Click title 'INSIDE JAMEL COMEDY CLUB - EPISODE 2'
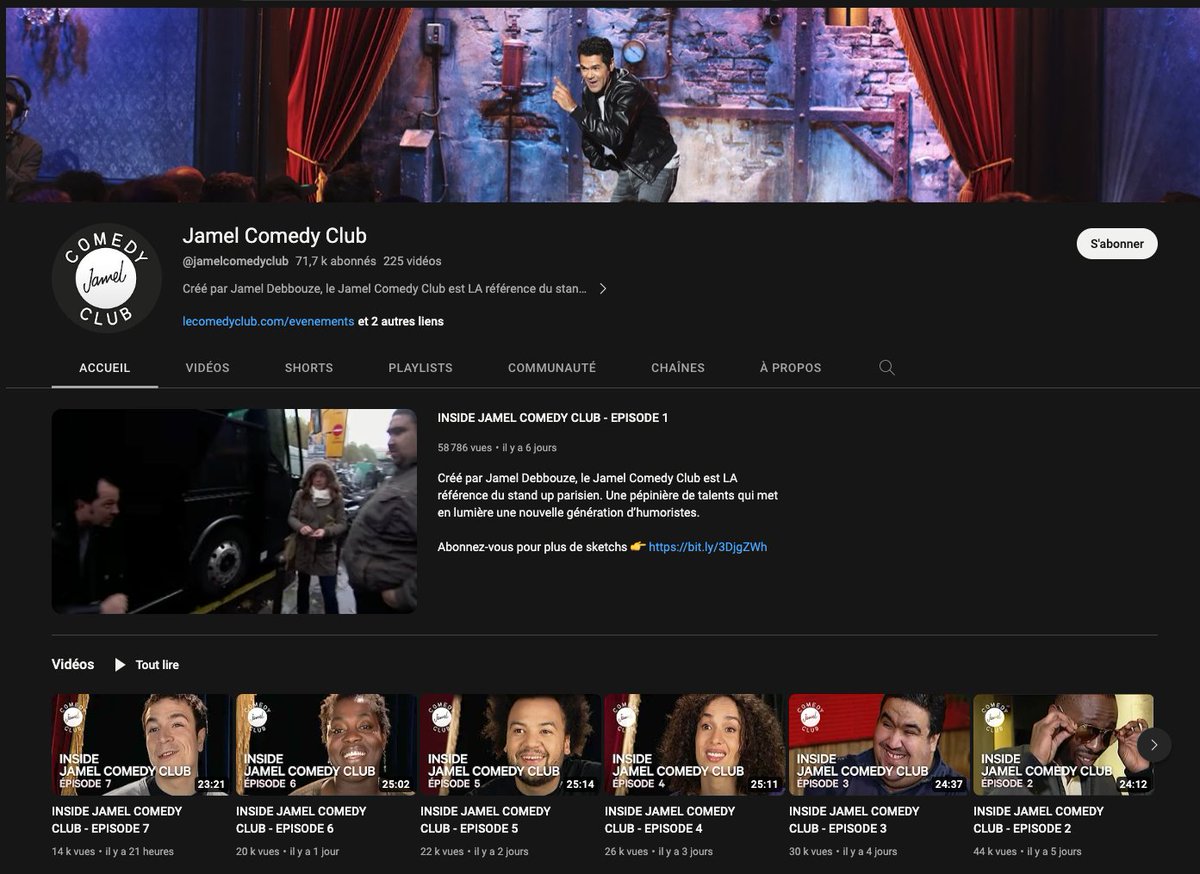This screenshot has height=874, width=1200. tap(1038, 820)
